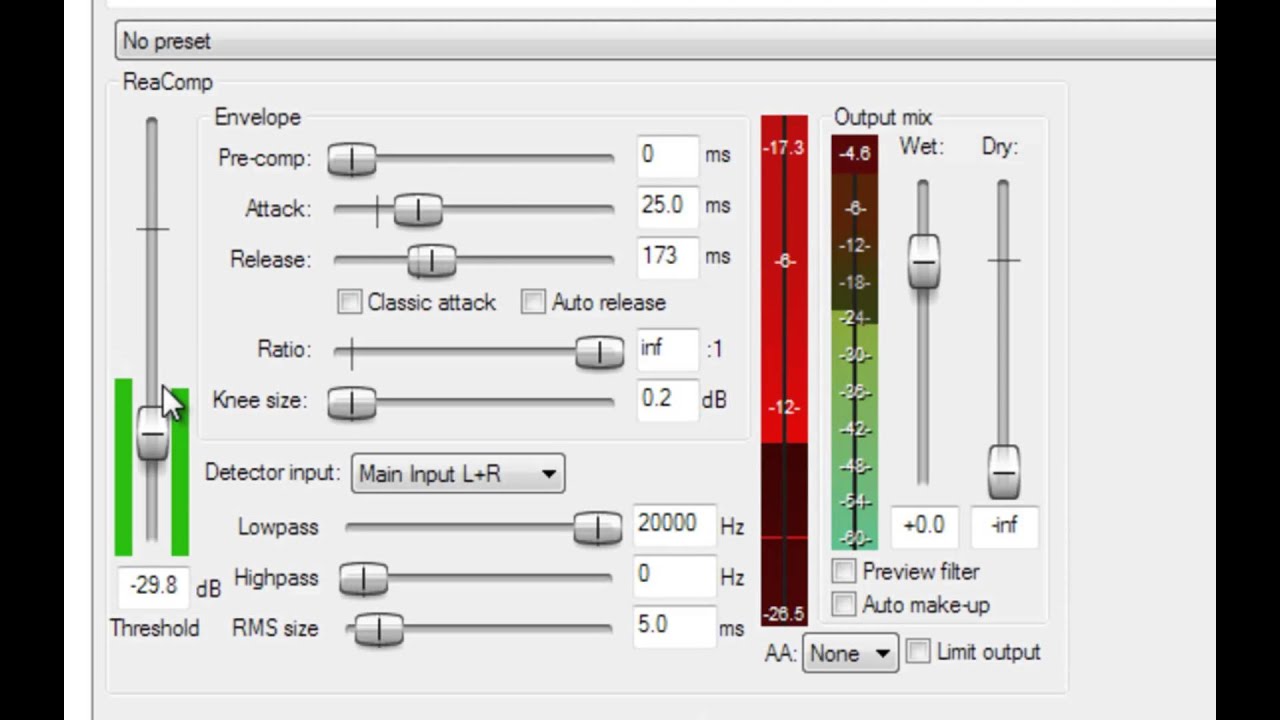Click the RMS size value field
The width and height of the screenshot is (1280, 720).
[x=674, y=626]
